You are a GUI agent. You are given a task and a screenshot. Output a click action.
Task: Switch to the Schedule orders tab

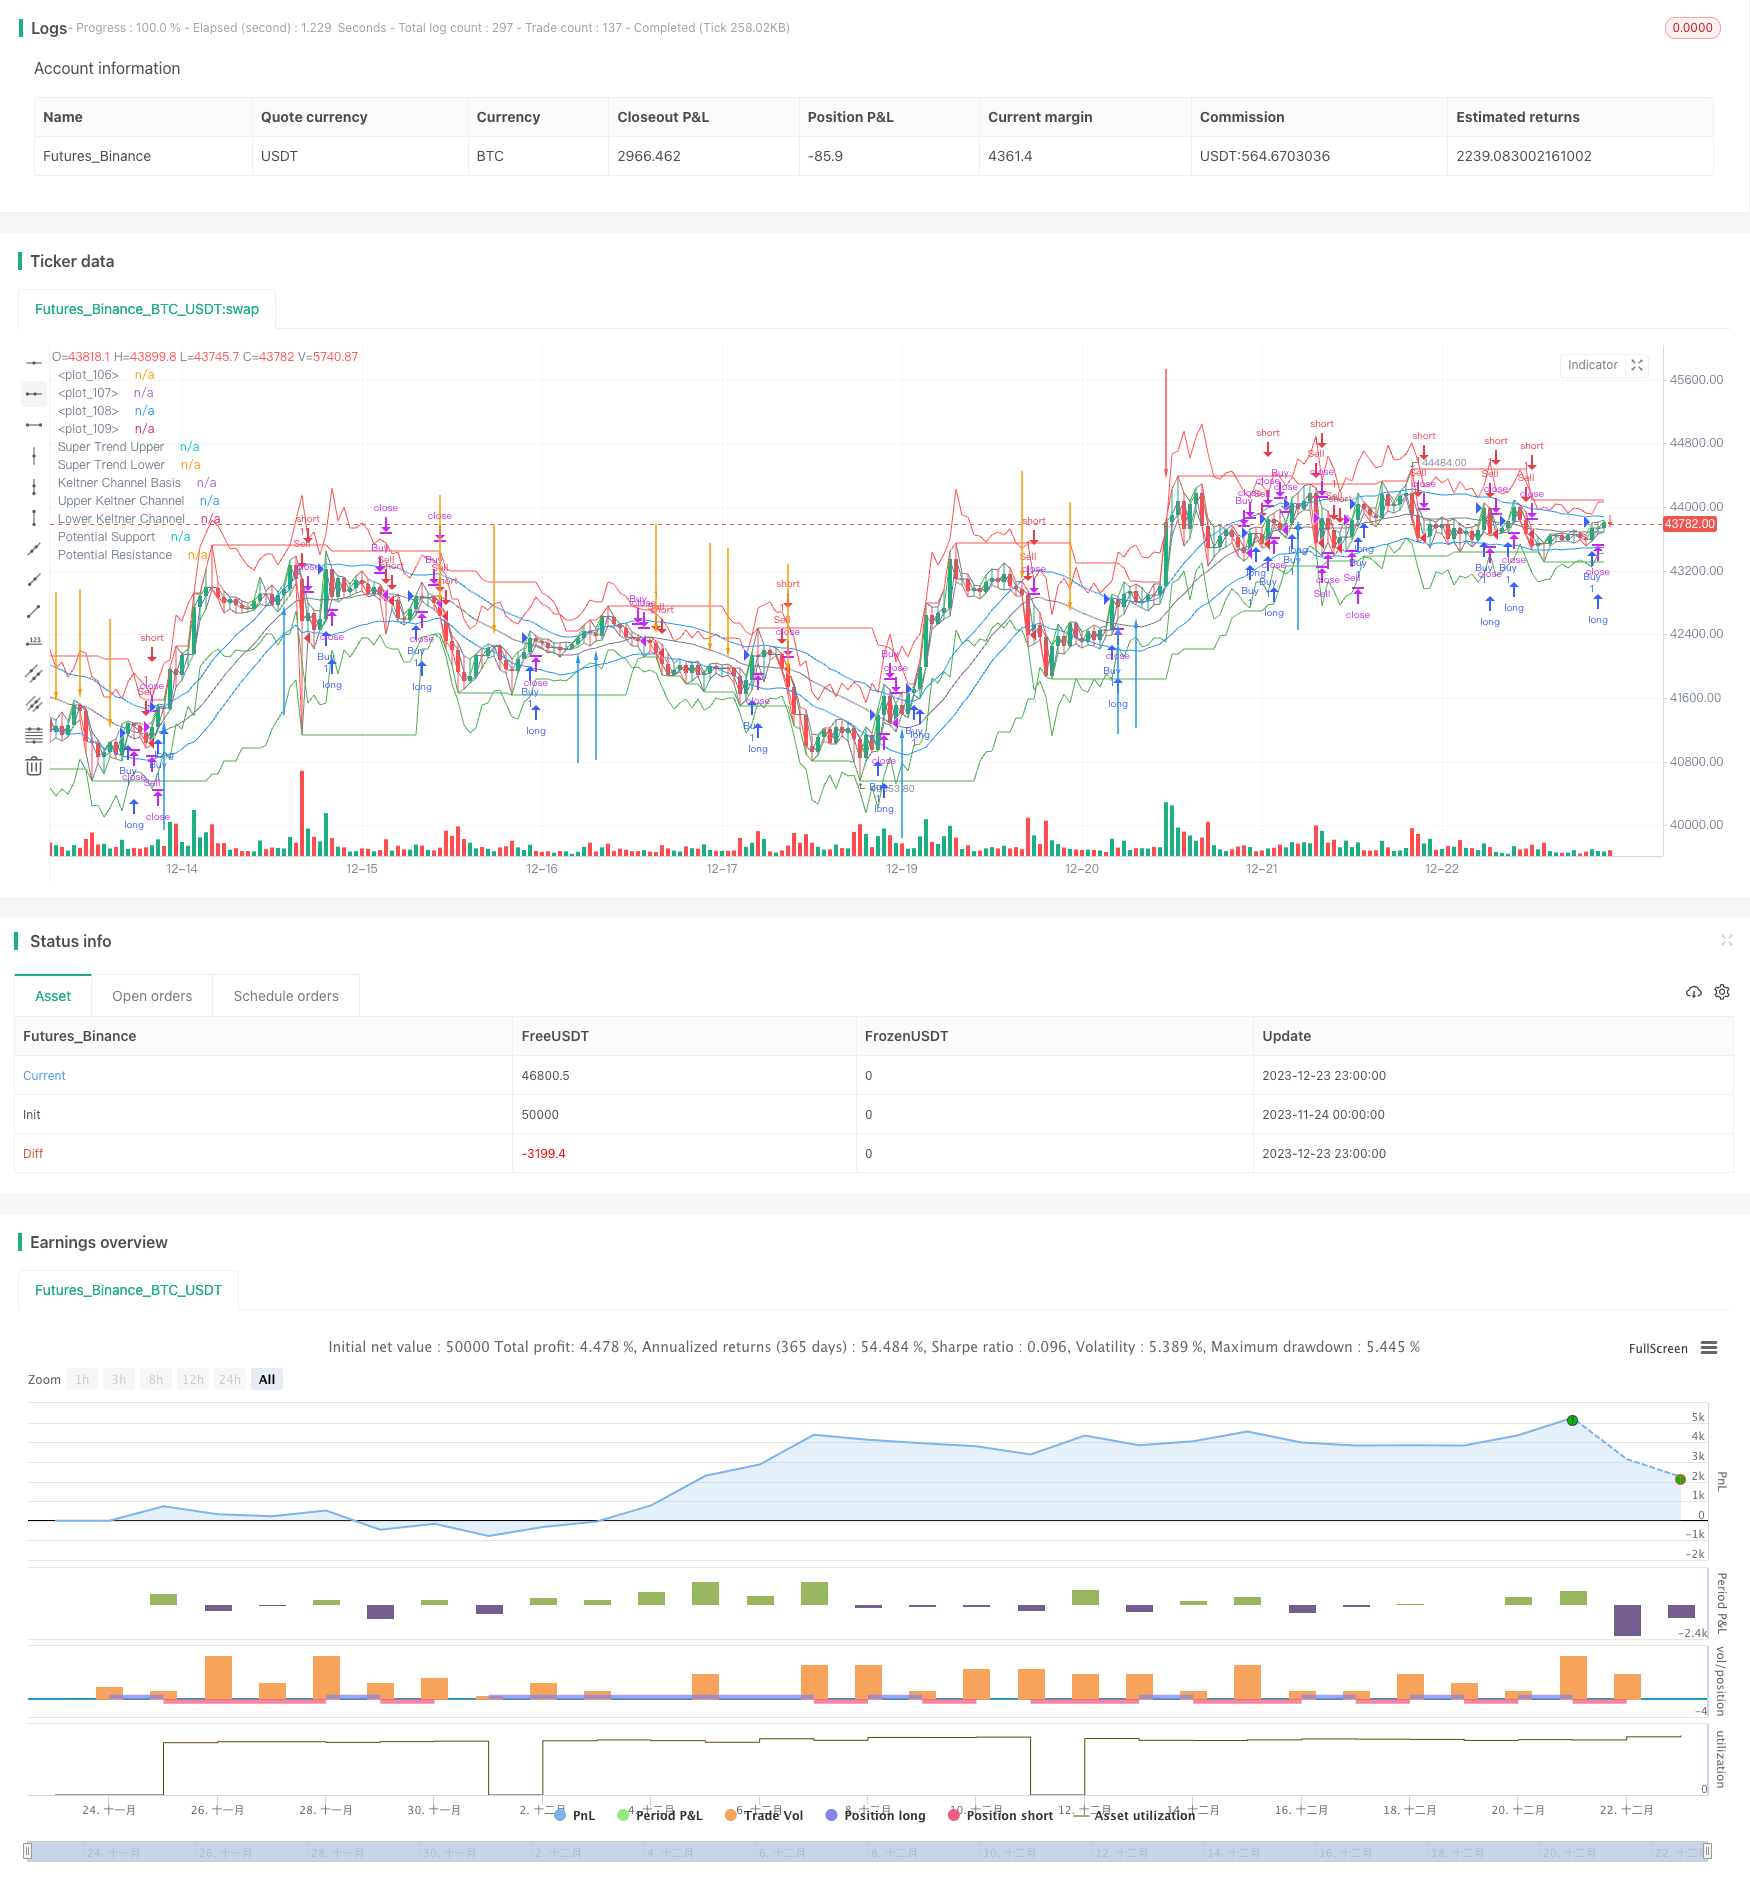click(286, 996)
